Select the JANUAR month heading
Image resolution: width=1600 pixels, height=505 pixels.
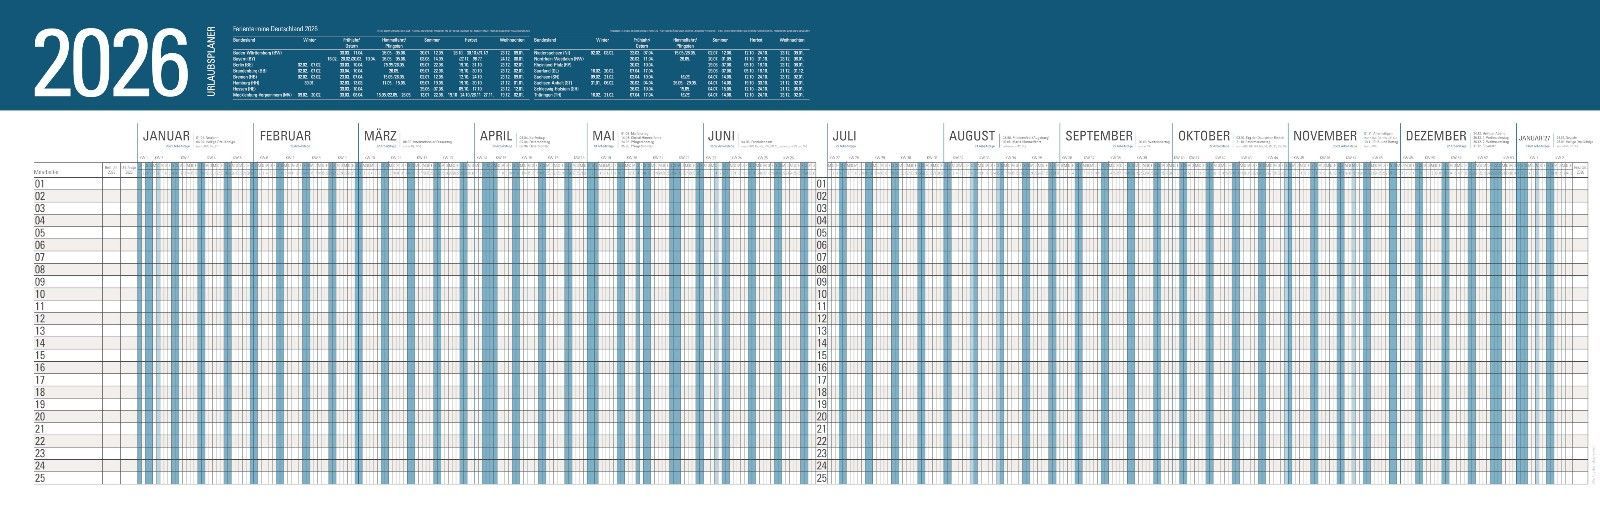(167, 136)
